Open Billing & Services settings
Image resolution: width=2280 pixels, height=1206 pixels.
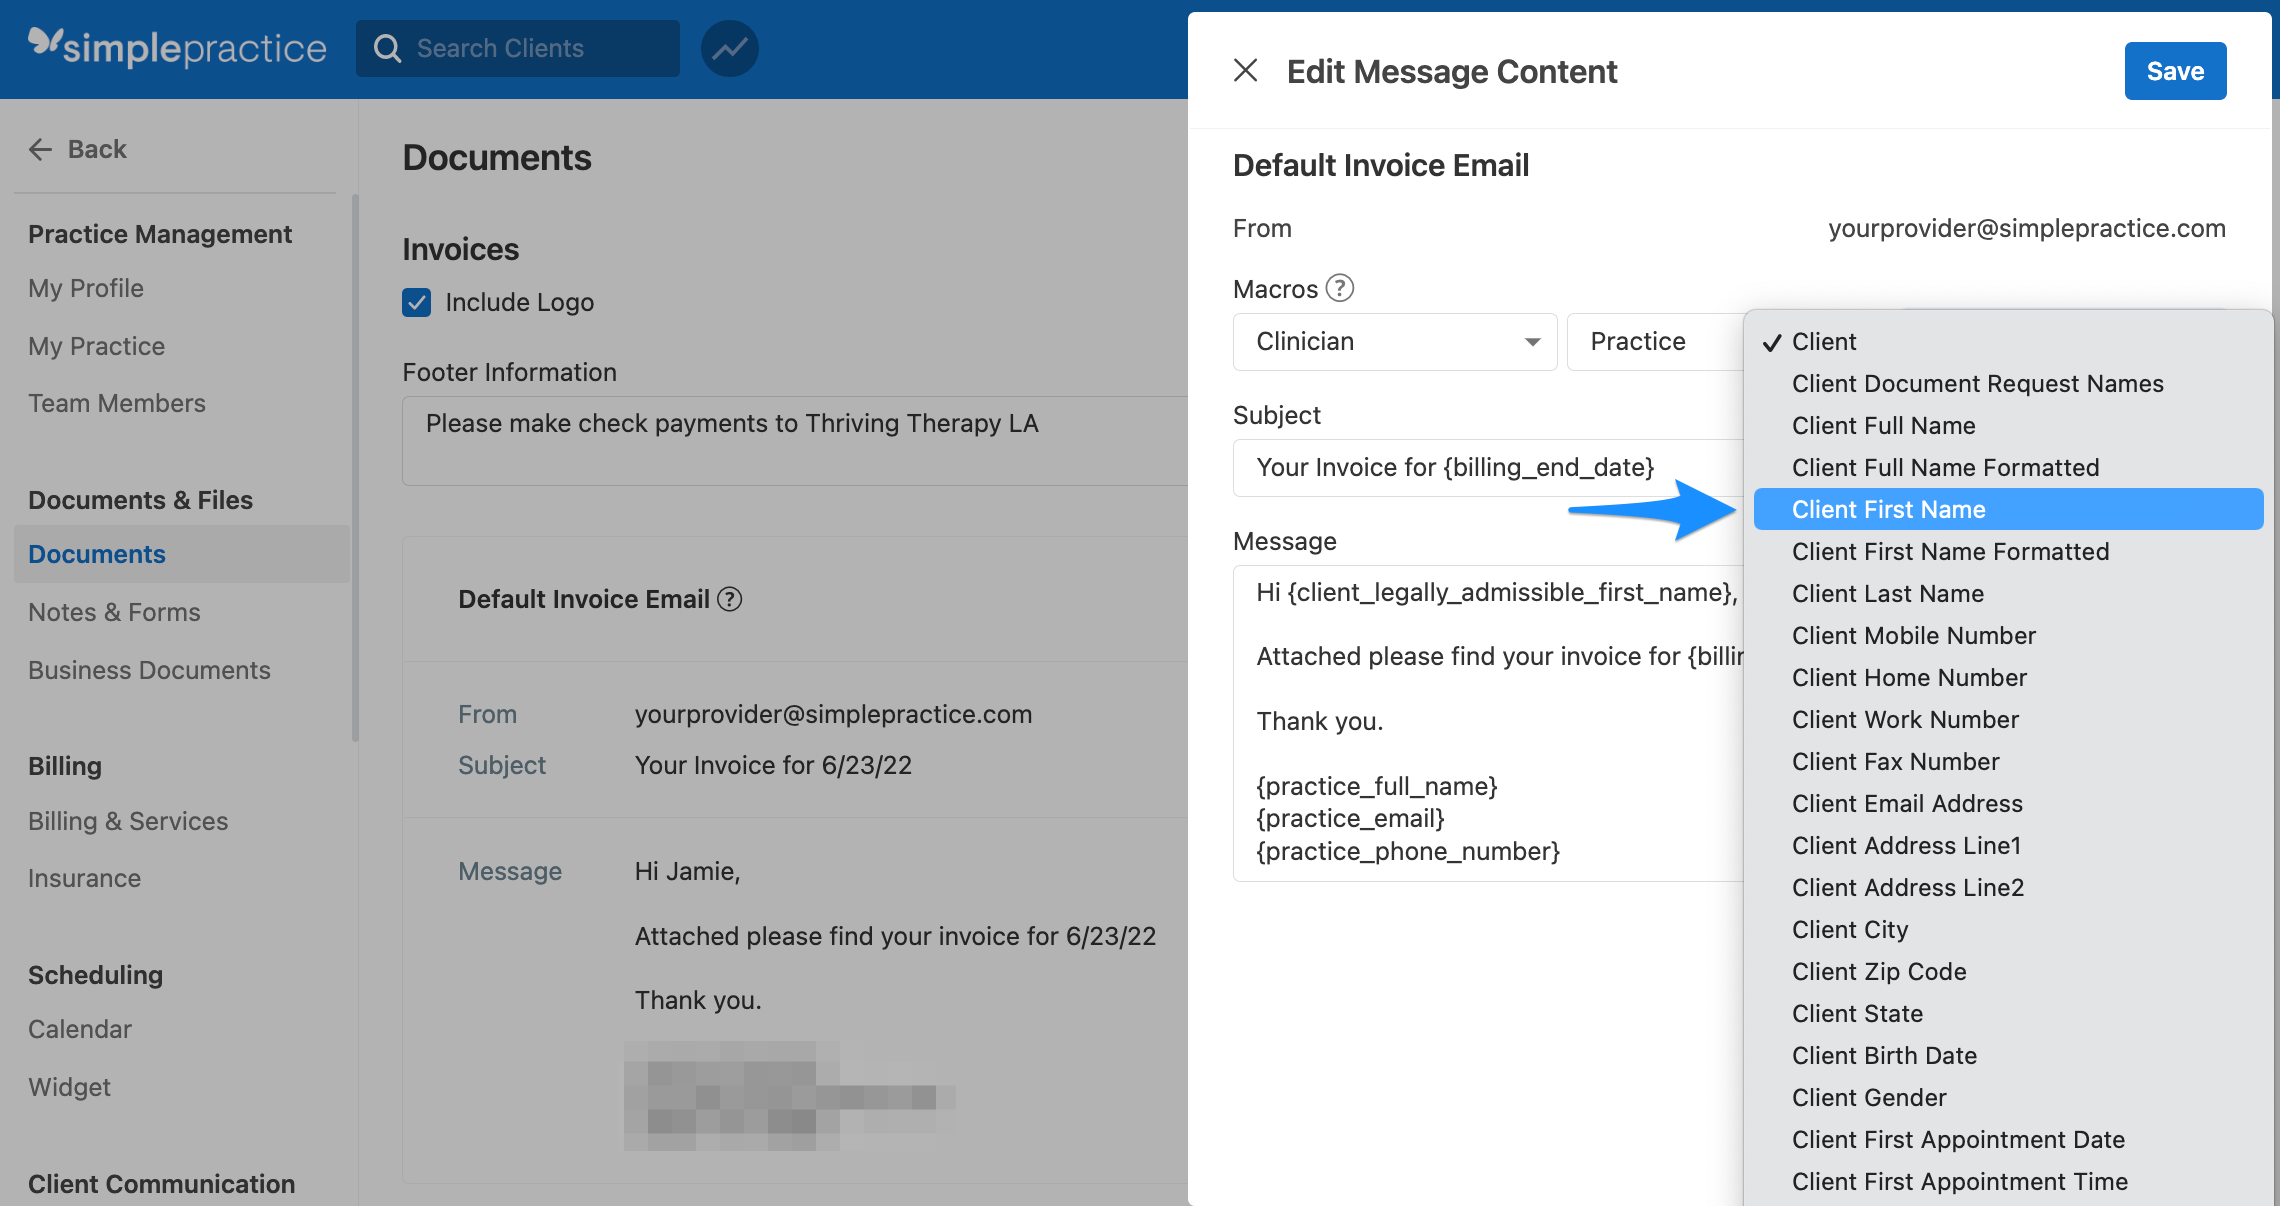128,821
